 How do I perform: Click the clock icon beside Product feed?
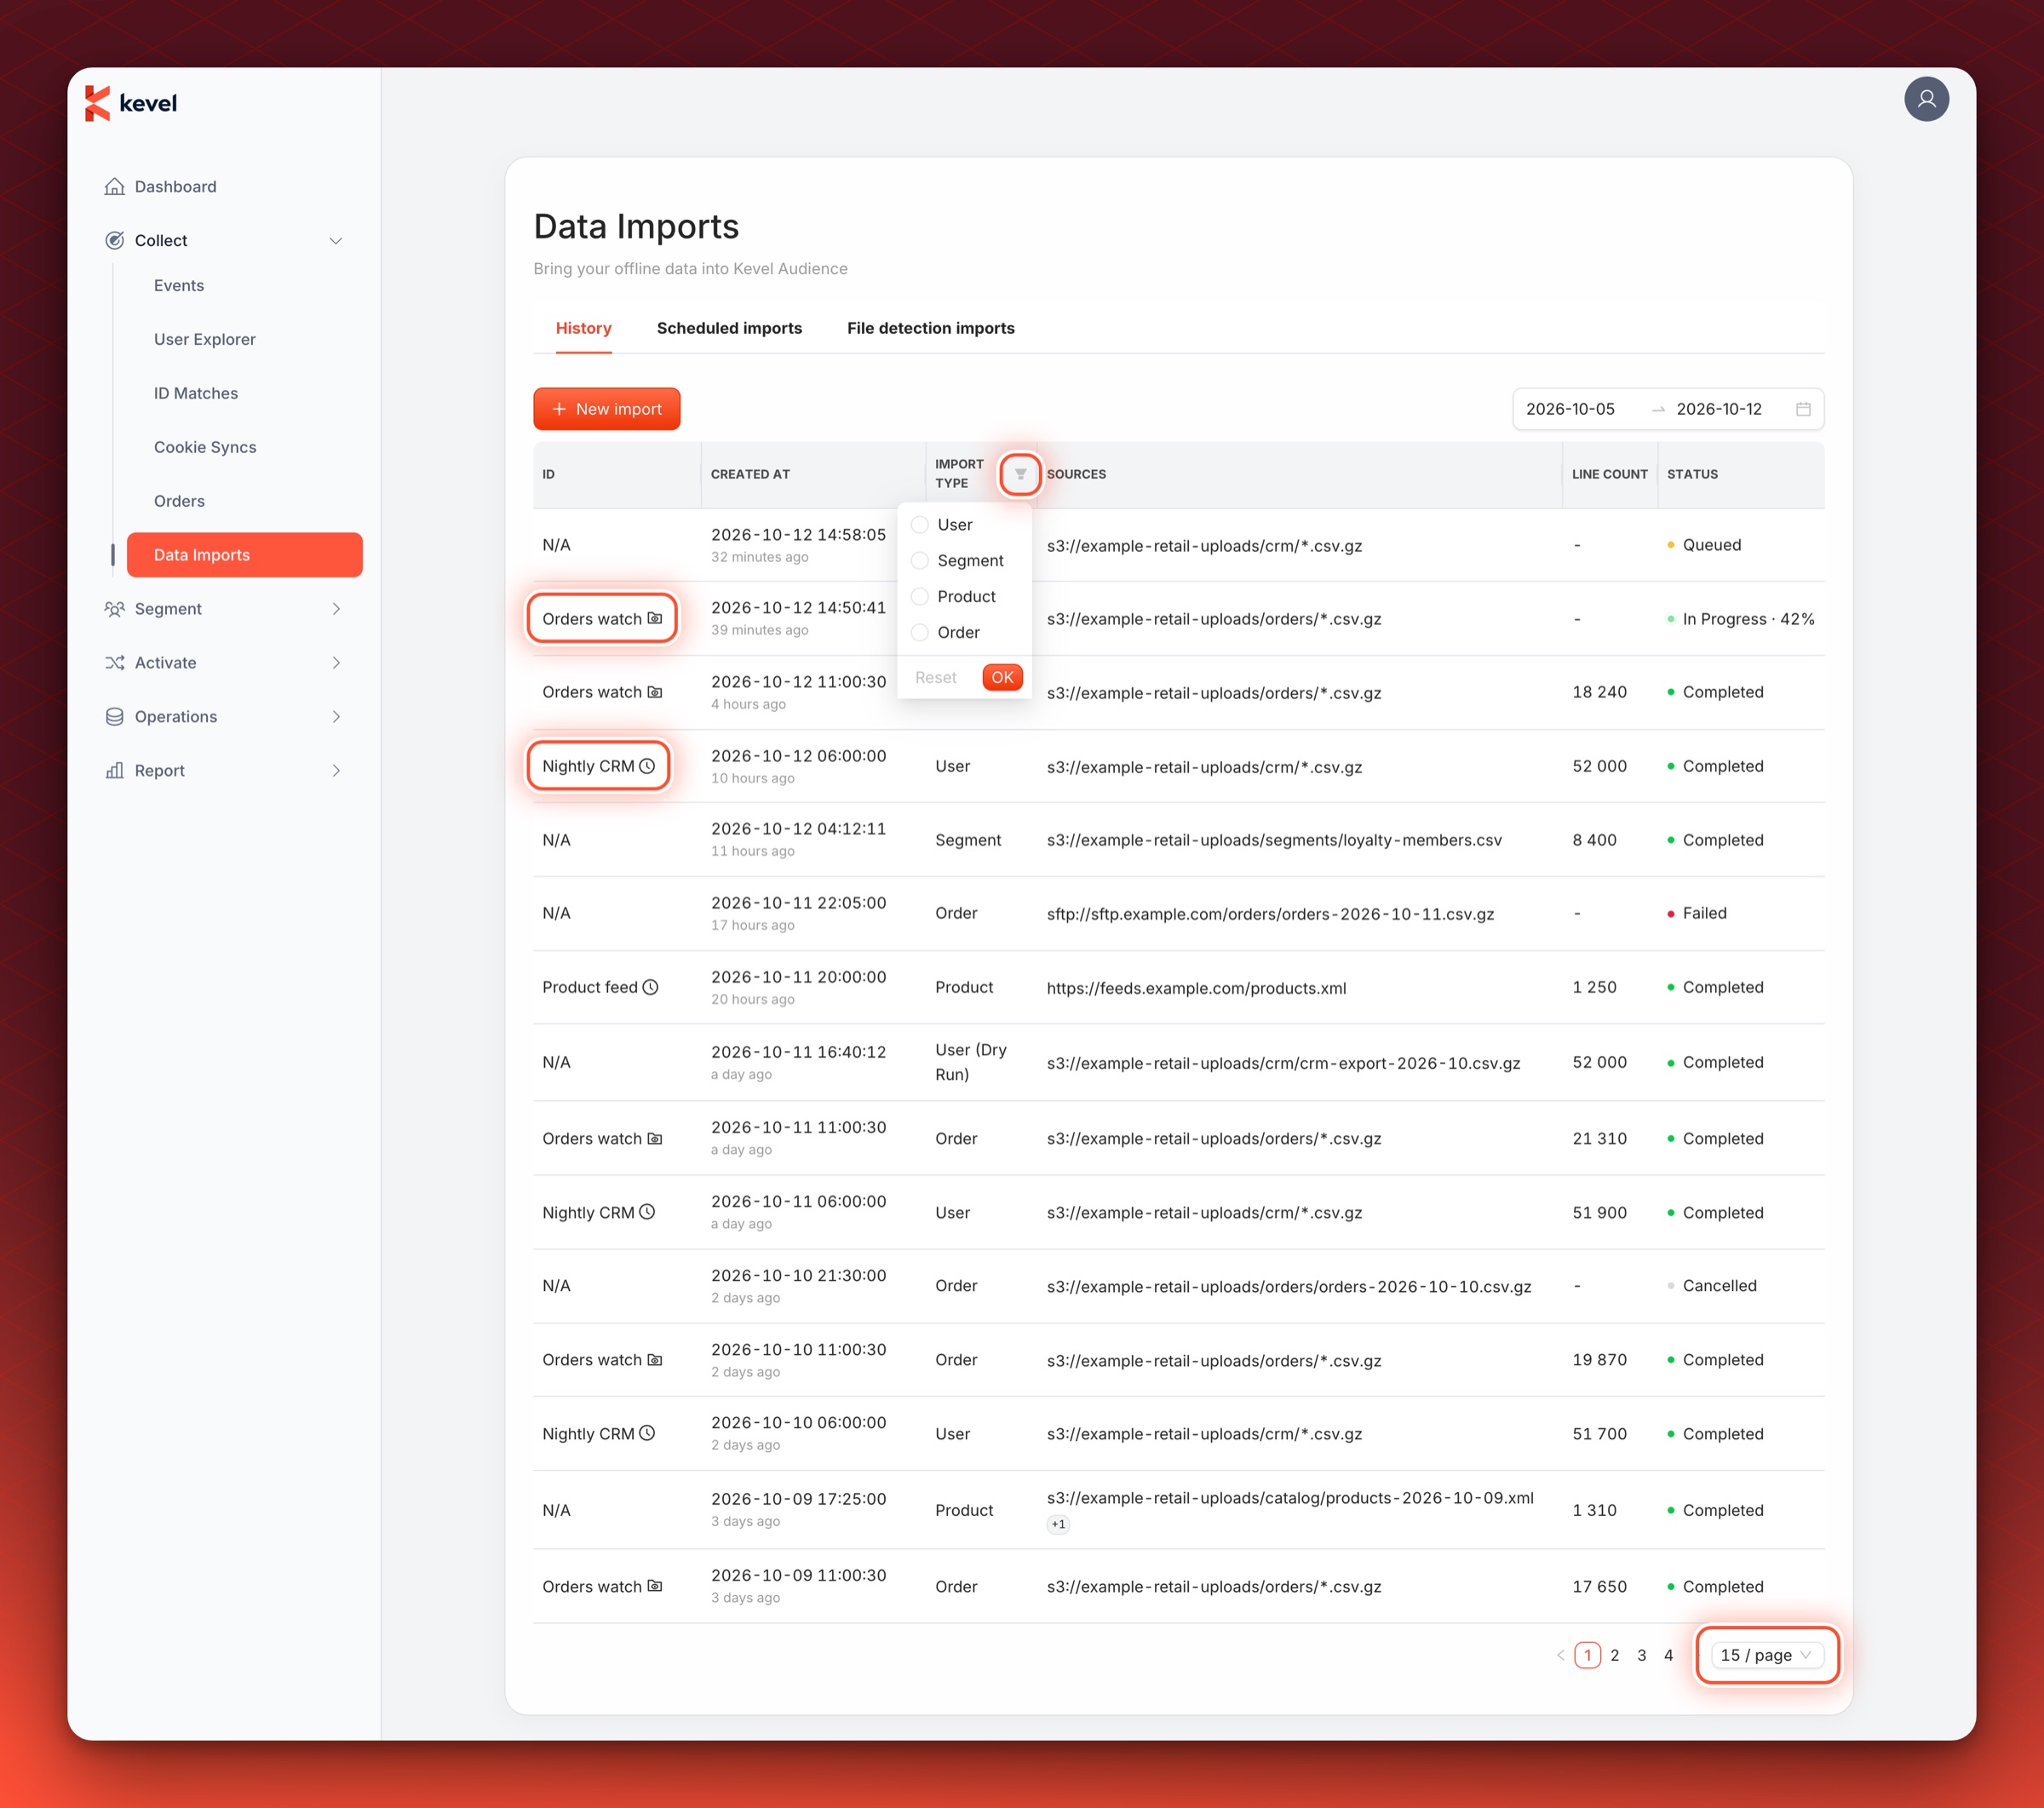(650, 987)
